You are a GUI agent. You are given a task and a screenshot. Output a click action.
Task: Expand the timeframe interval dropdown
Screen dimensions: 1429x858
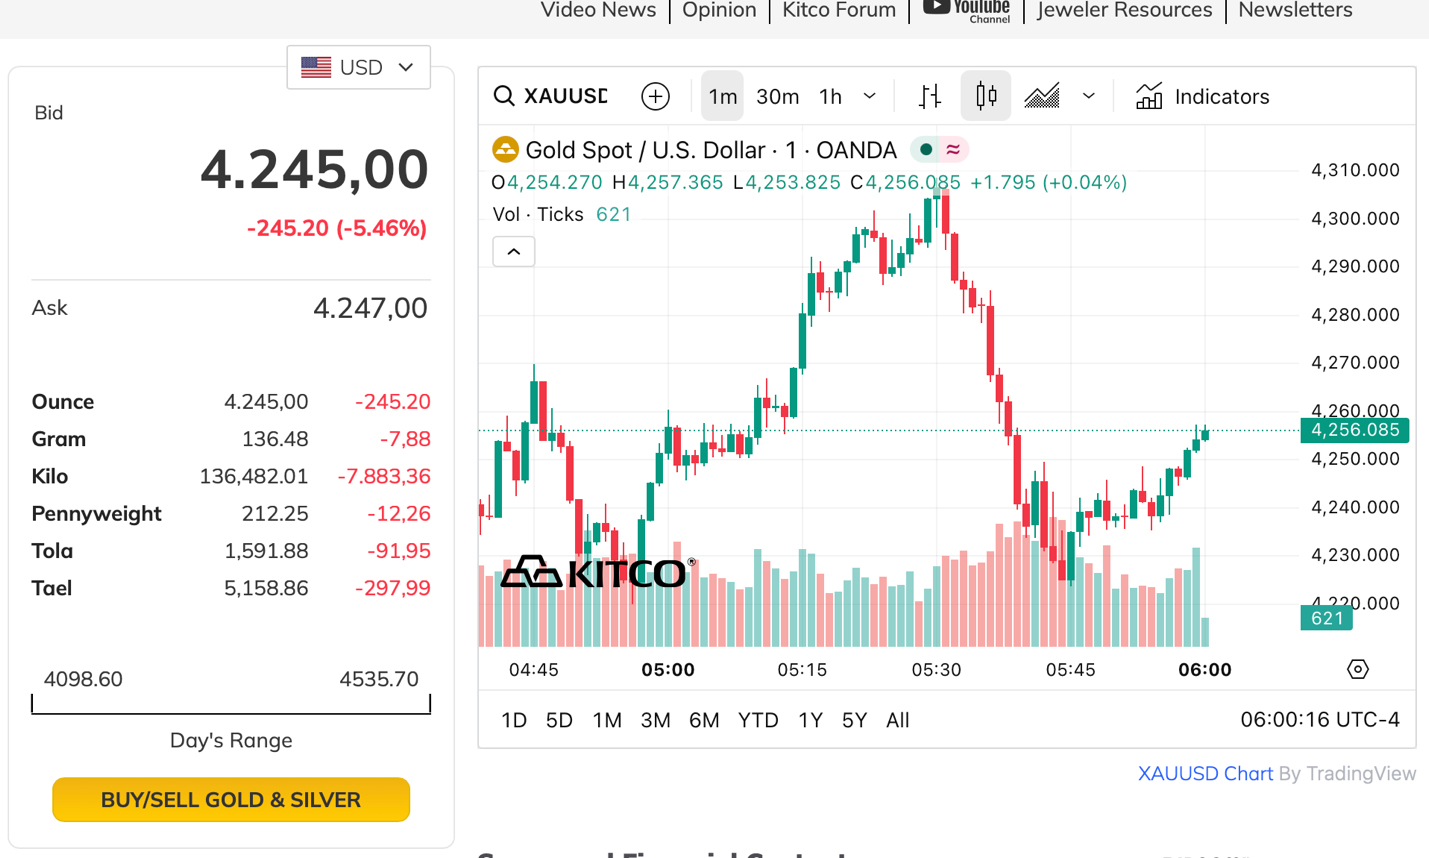[869, 96]
